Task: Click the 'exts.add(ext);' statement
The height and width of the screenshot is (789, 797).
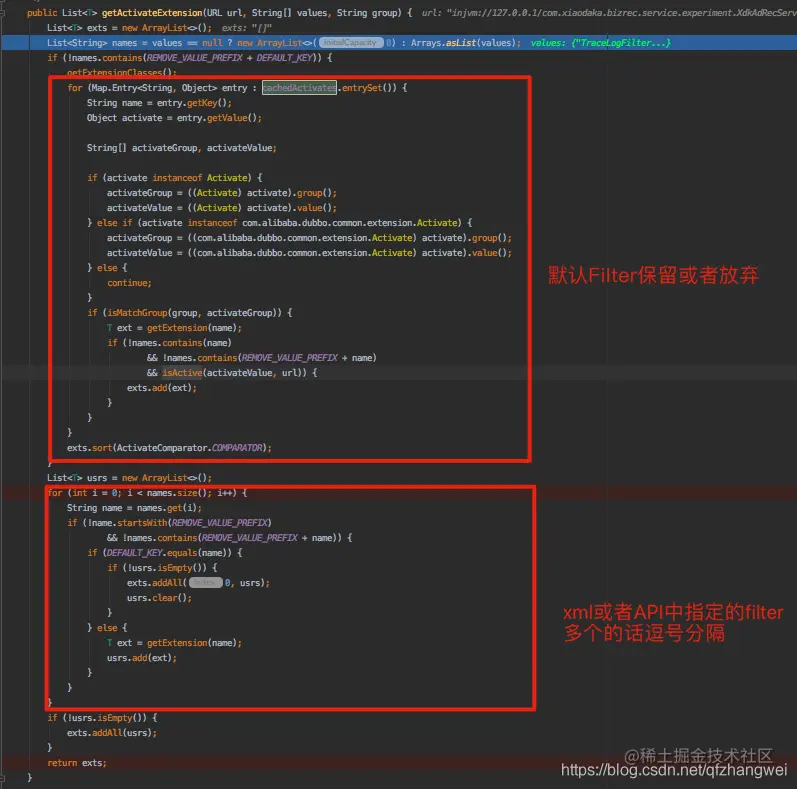Action: pyautogui.click(x=162, y=388)
